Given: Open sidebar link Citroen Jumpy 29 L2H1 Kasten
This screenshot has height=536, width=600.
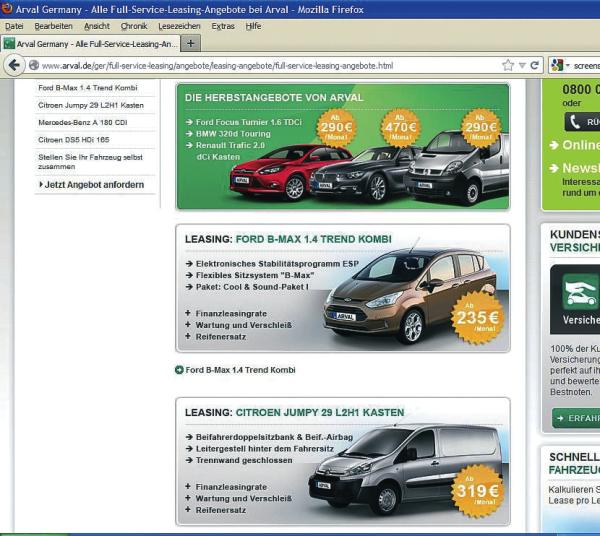Looking at the screenshot, I should [x=91, y=105].
